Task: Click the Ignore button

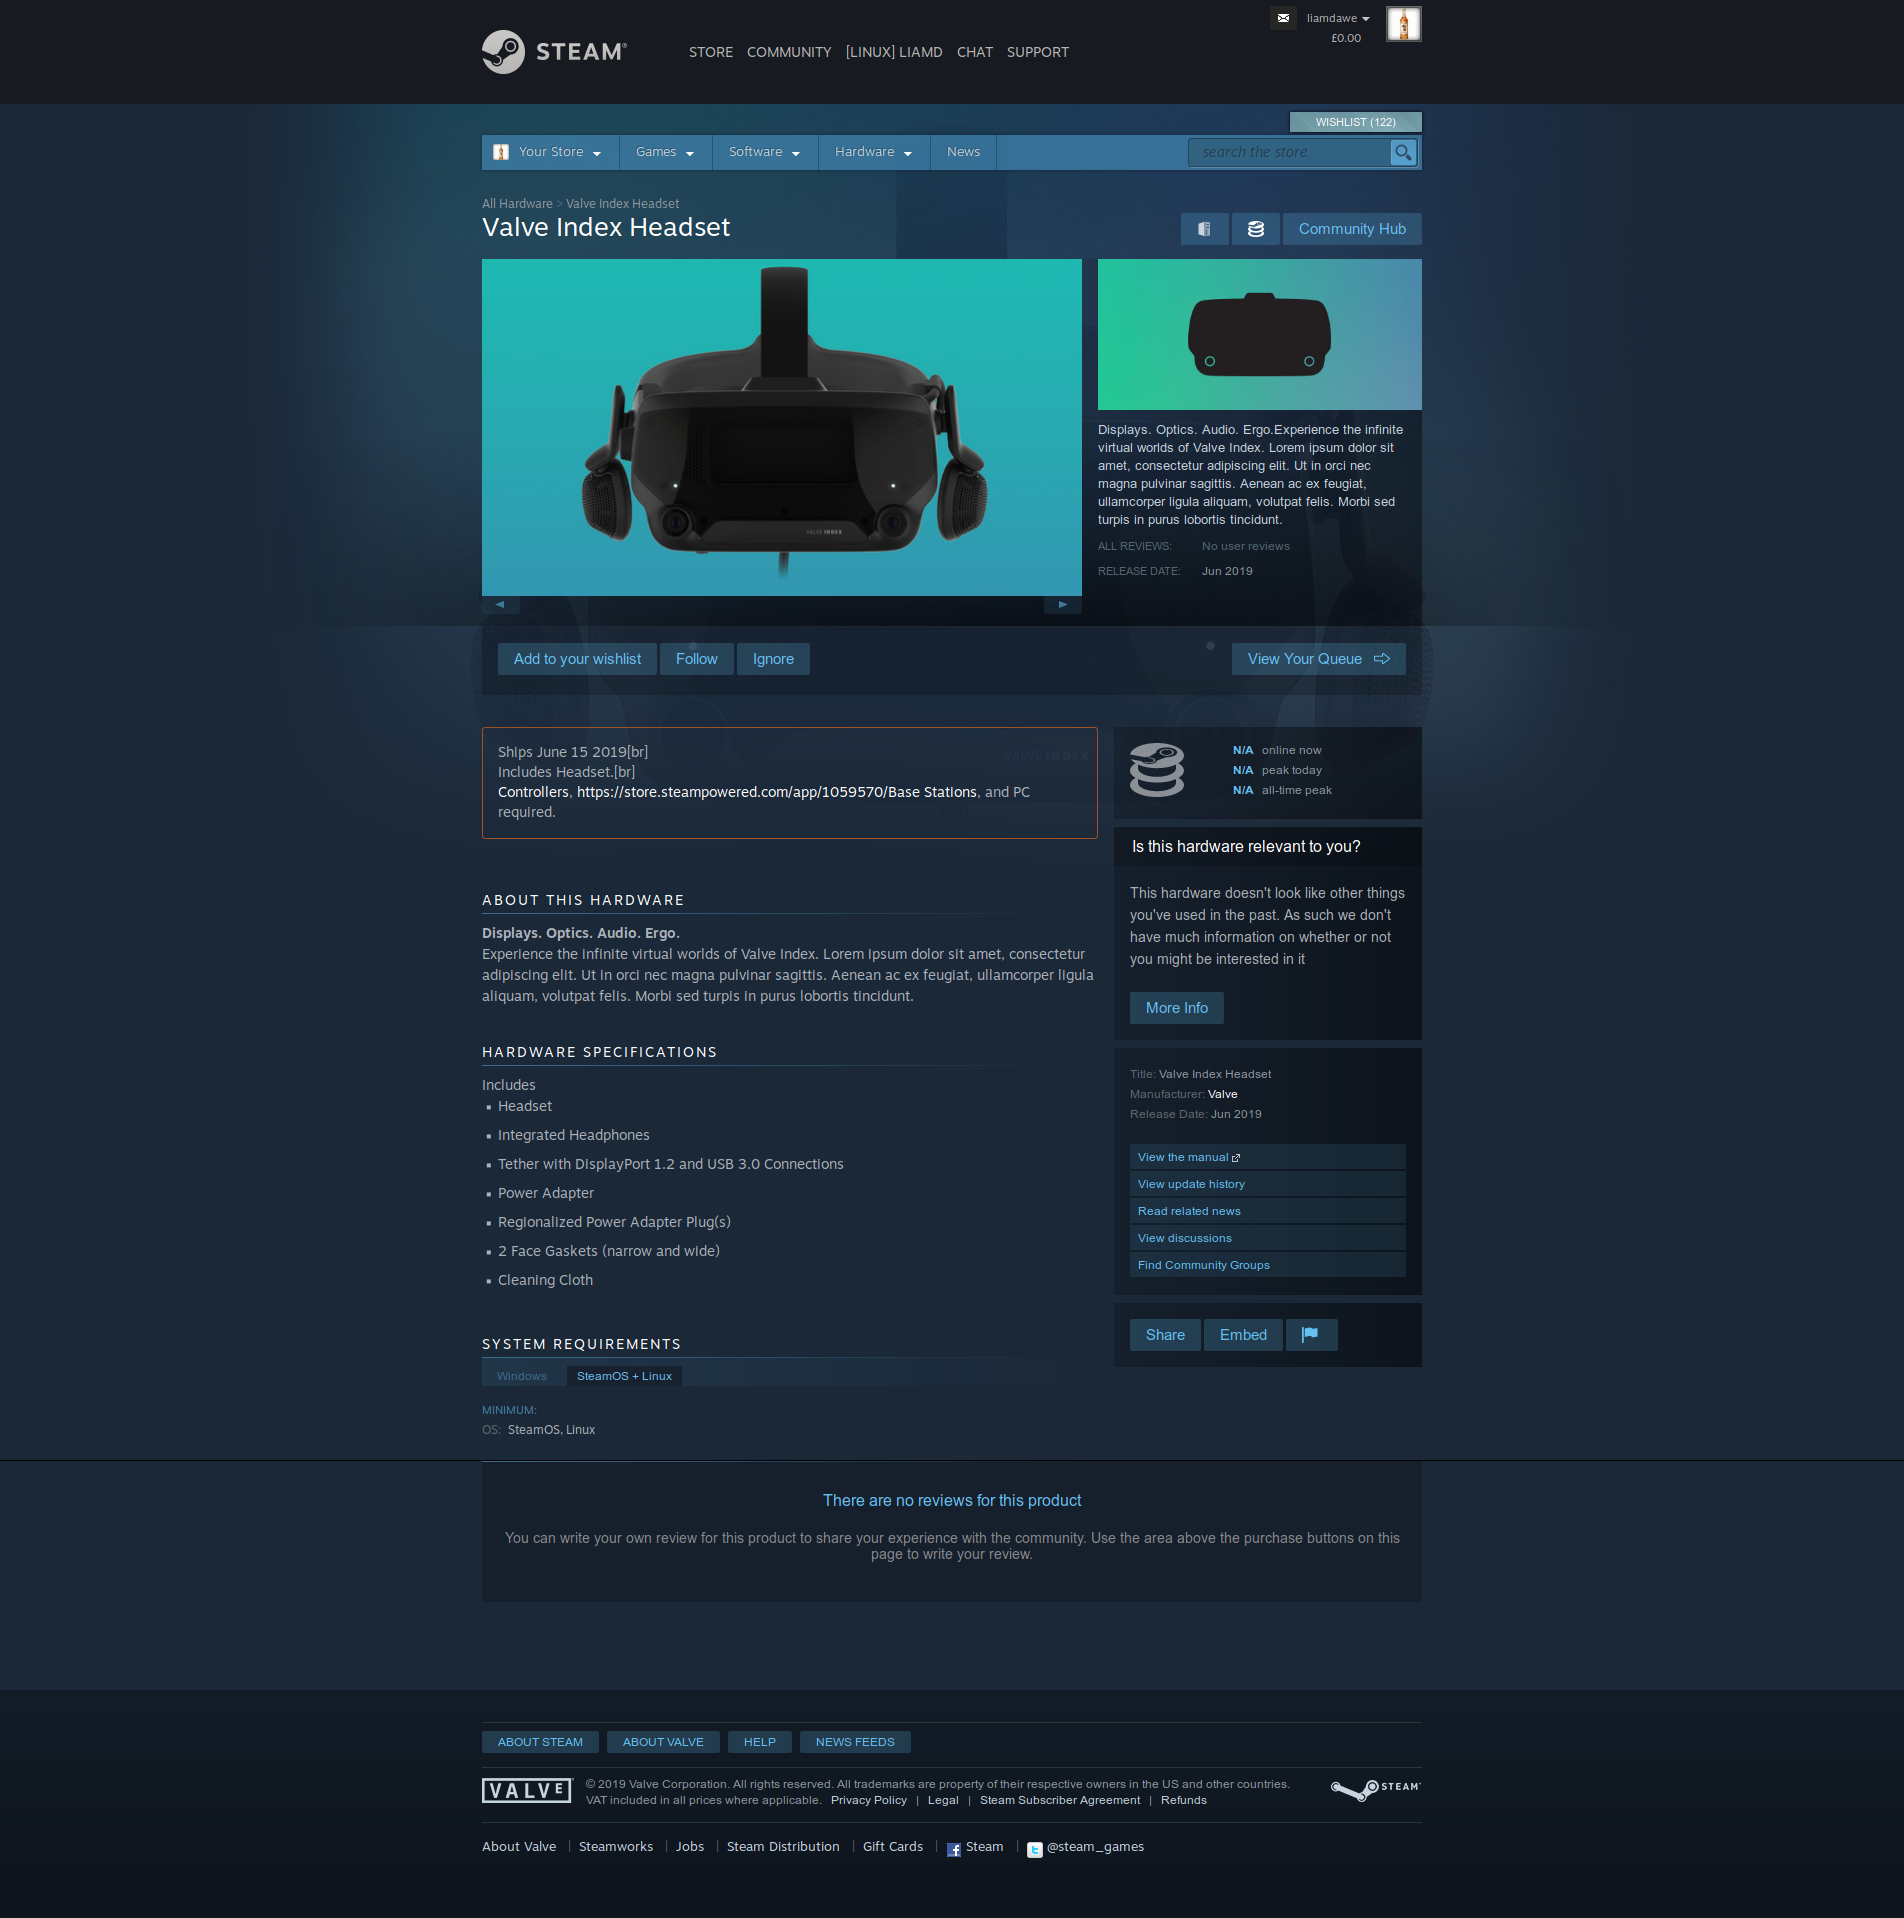Action: [x=773, y=659]
